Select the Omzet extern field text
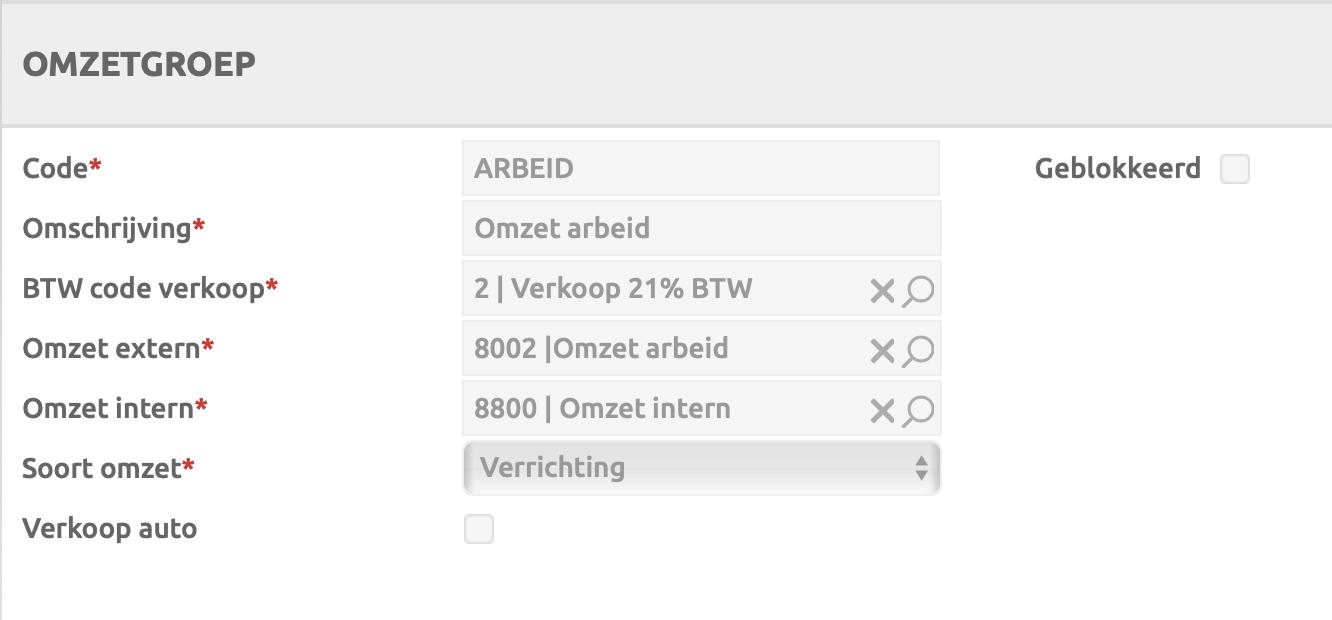1332x620 pixels. point(660,349)
